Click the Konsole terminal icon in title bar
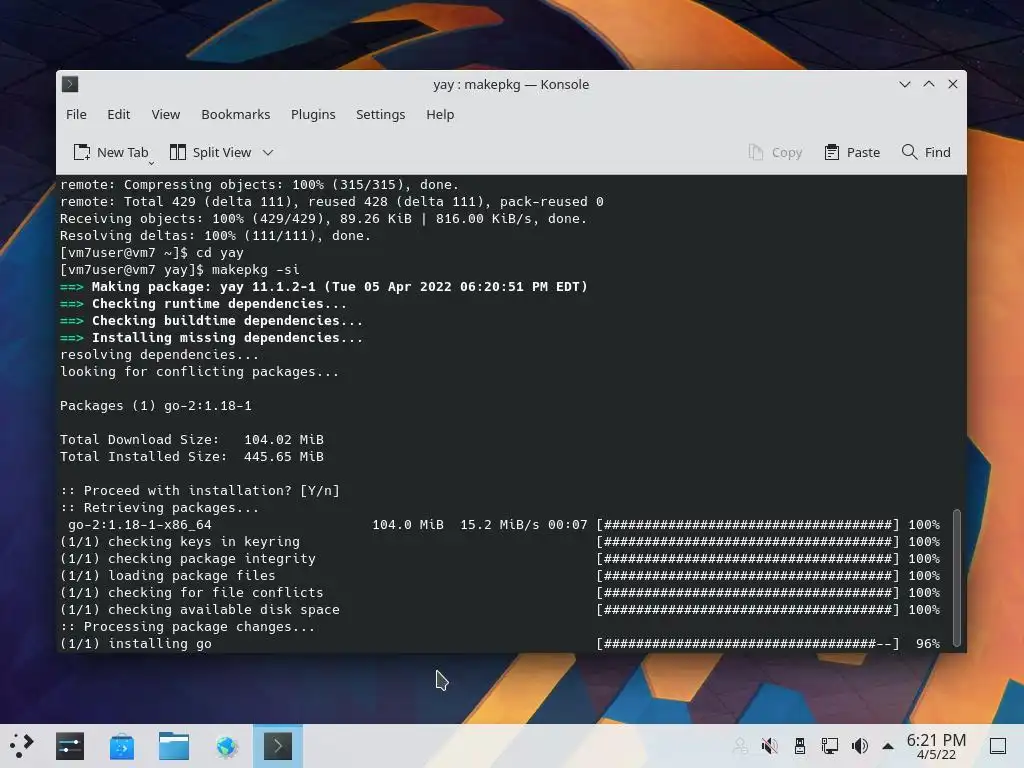The image size is (1024, 768). point(70,84)
